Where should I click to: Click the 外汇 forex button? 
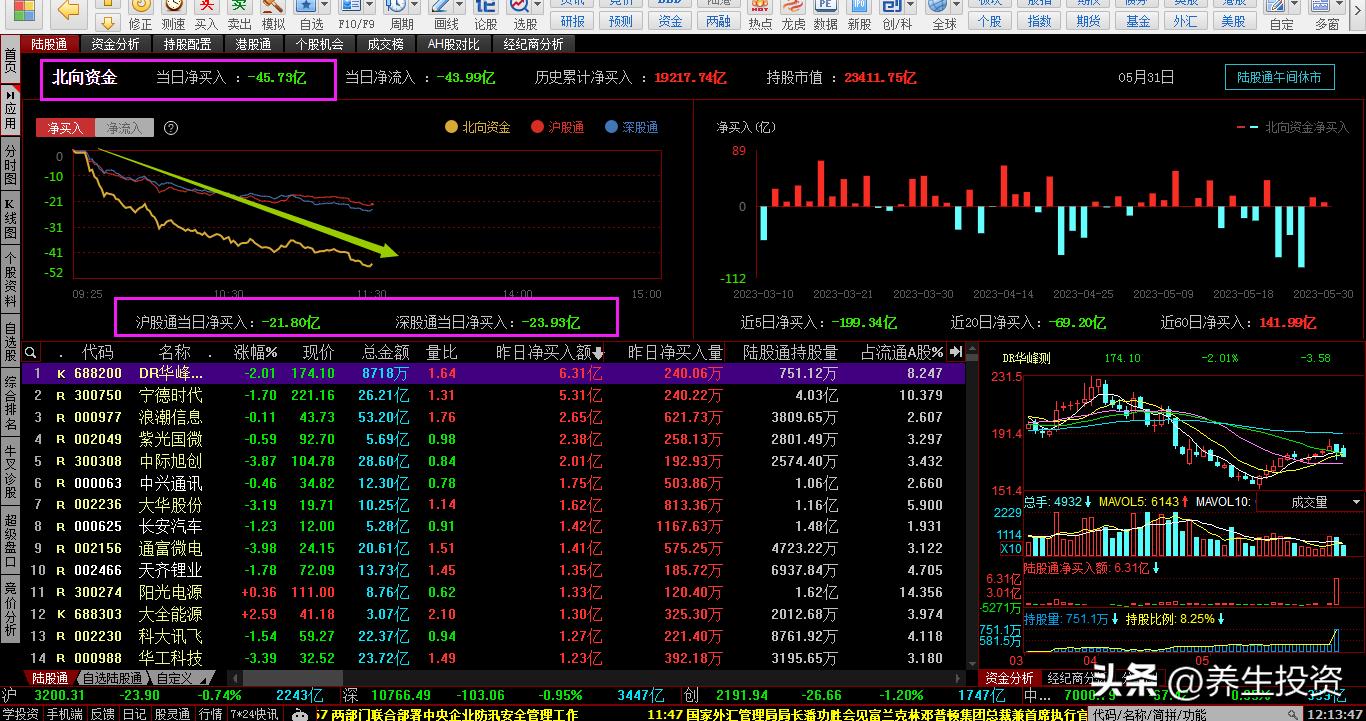pos(1185,21)
